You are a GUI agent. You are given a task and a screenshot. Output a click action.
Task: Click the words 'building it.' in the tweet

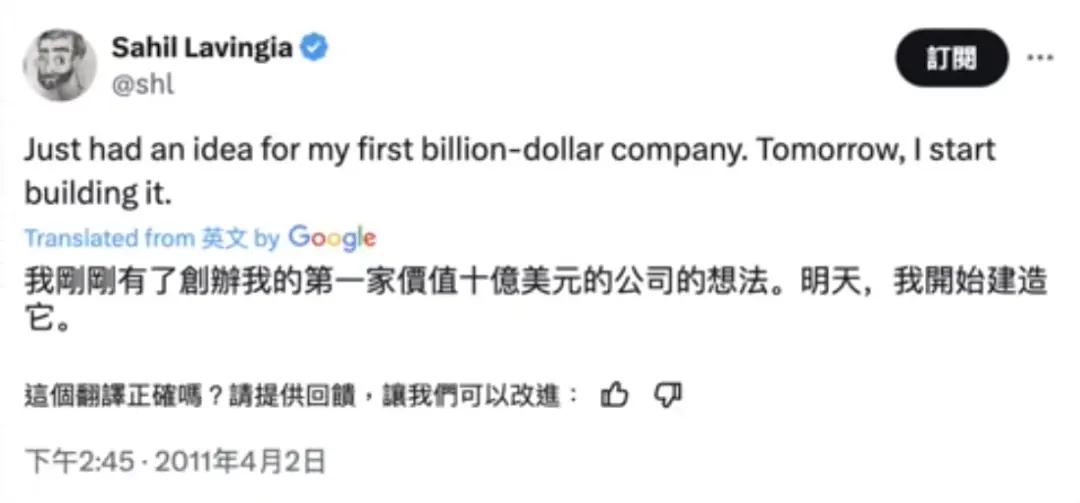pyautogui.click(x=99, y=193)
